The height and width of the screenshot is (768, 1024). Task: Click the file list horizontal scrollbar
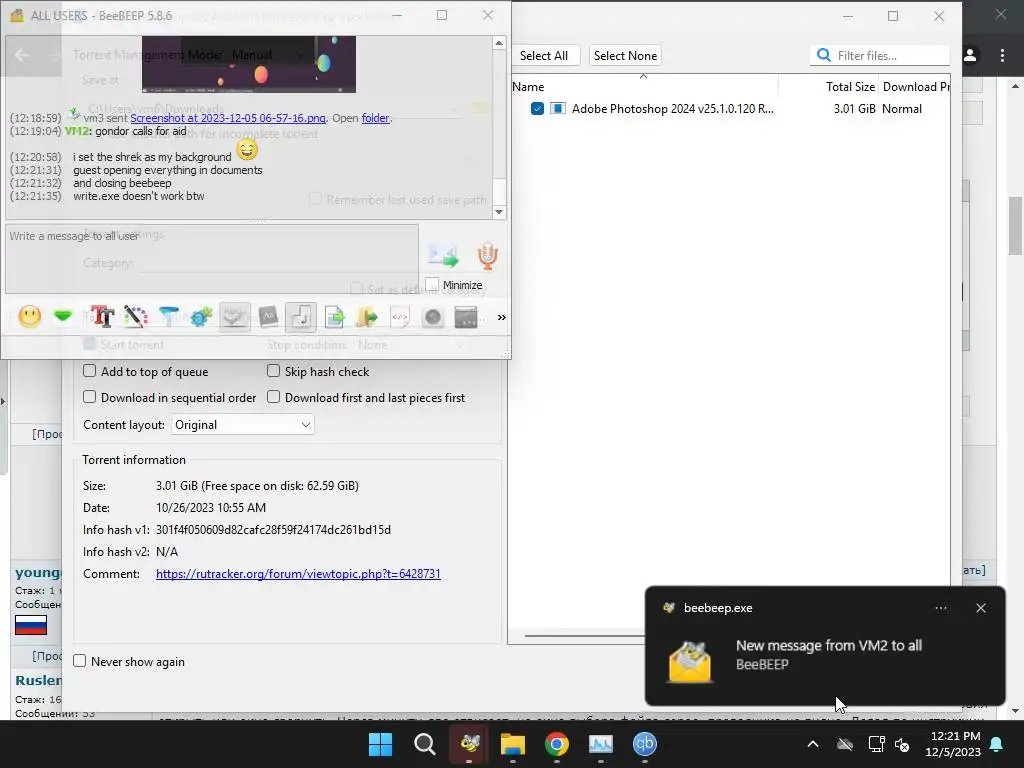[x=584, y=635]
